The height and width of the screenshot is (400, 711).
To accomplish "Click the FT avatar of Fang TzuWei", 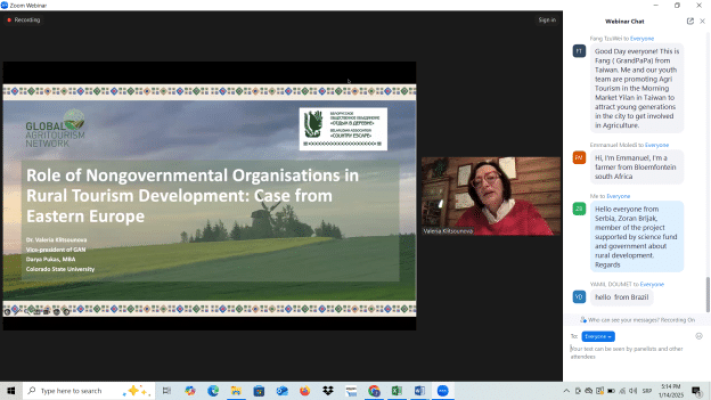I will (x=578, y=51).
